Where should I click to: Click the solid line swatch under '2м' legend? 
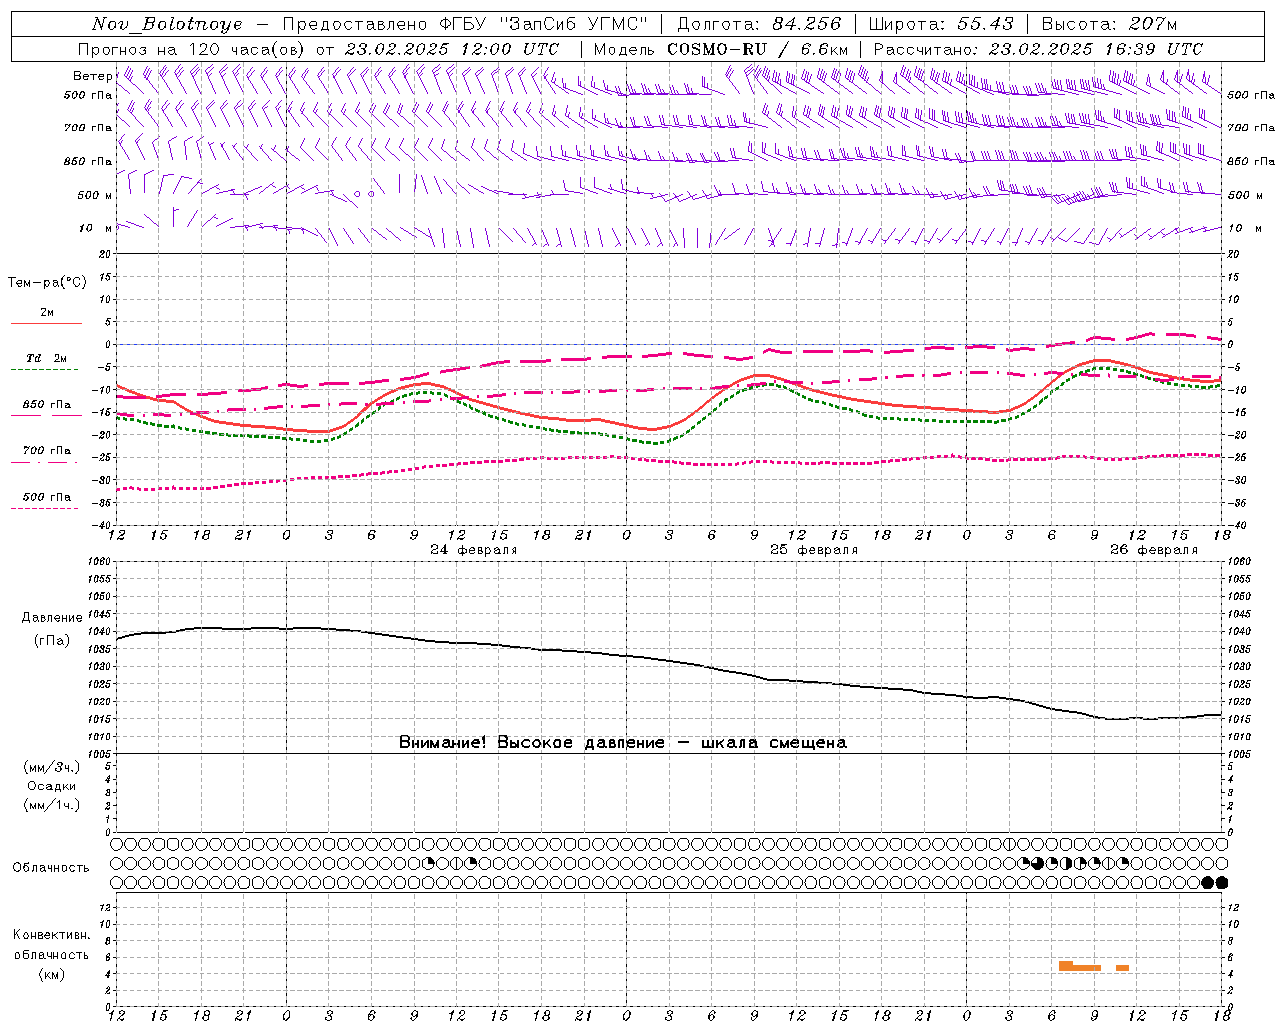point(46,323)
